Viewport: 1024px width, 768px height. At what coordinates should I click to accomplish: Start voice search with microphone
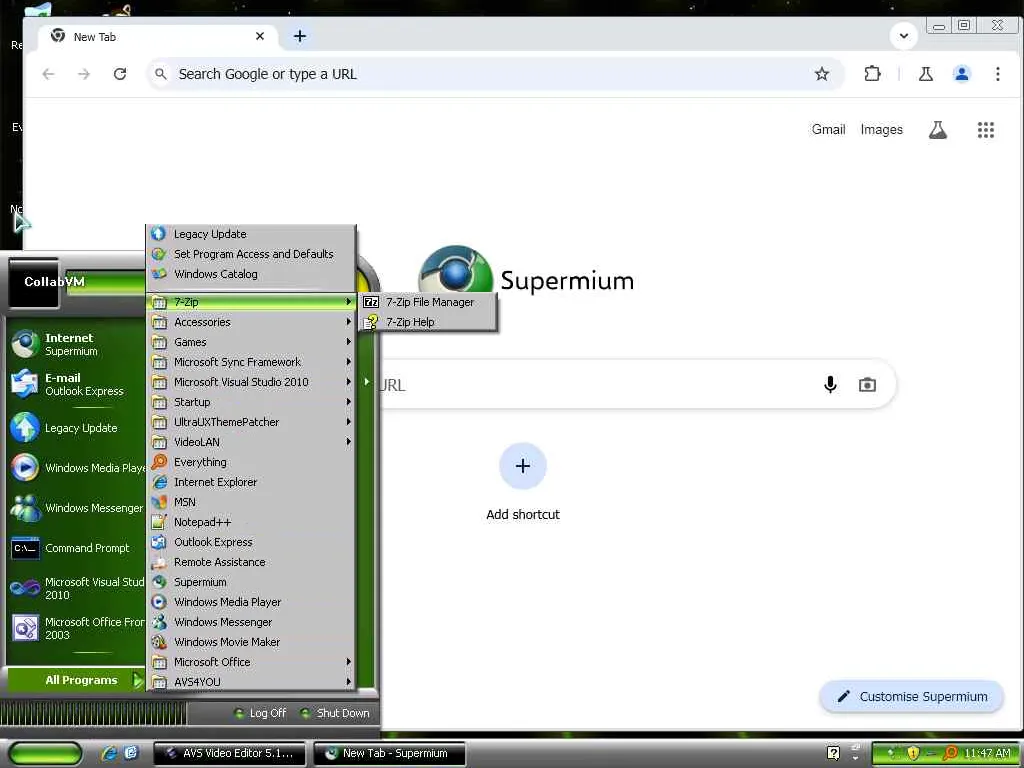coord(830,385)
